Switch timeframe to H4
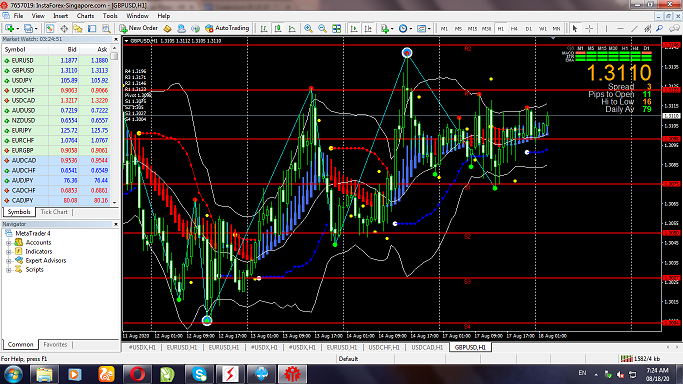This screenshot has height=384, width=683. (514, 29)
